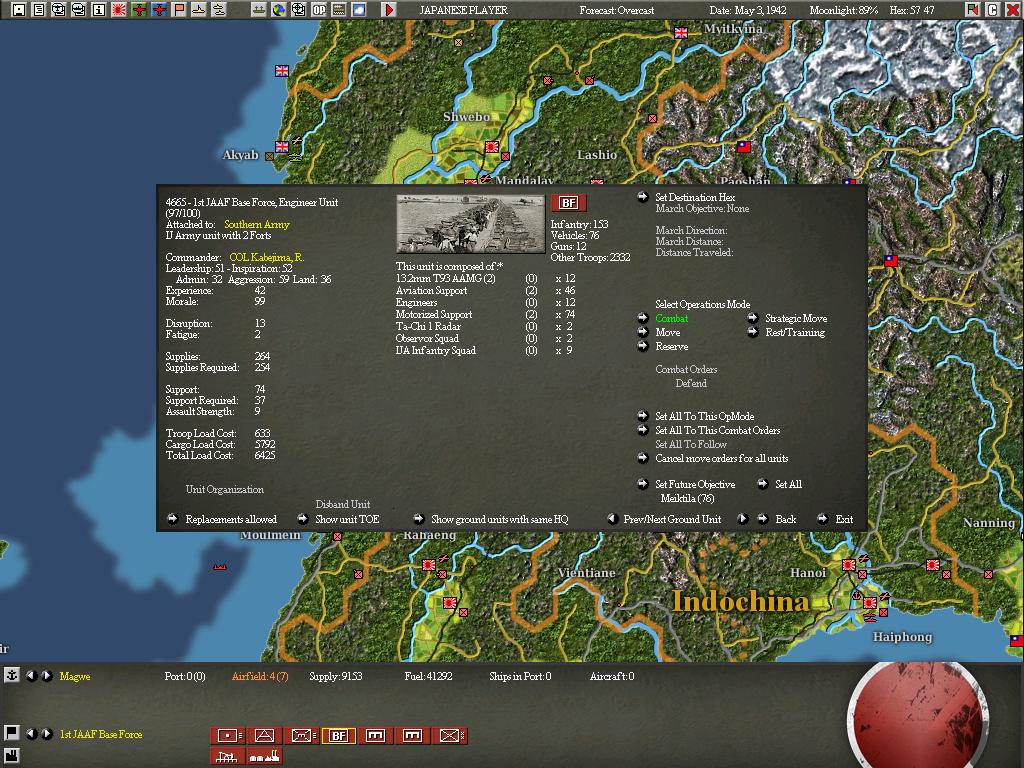Click Set All To This Combat Orders
This screenshot has width=1024, height=768.
(717, 430)
